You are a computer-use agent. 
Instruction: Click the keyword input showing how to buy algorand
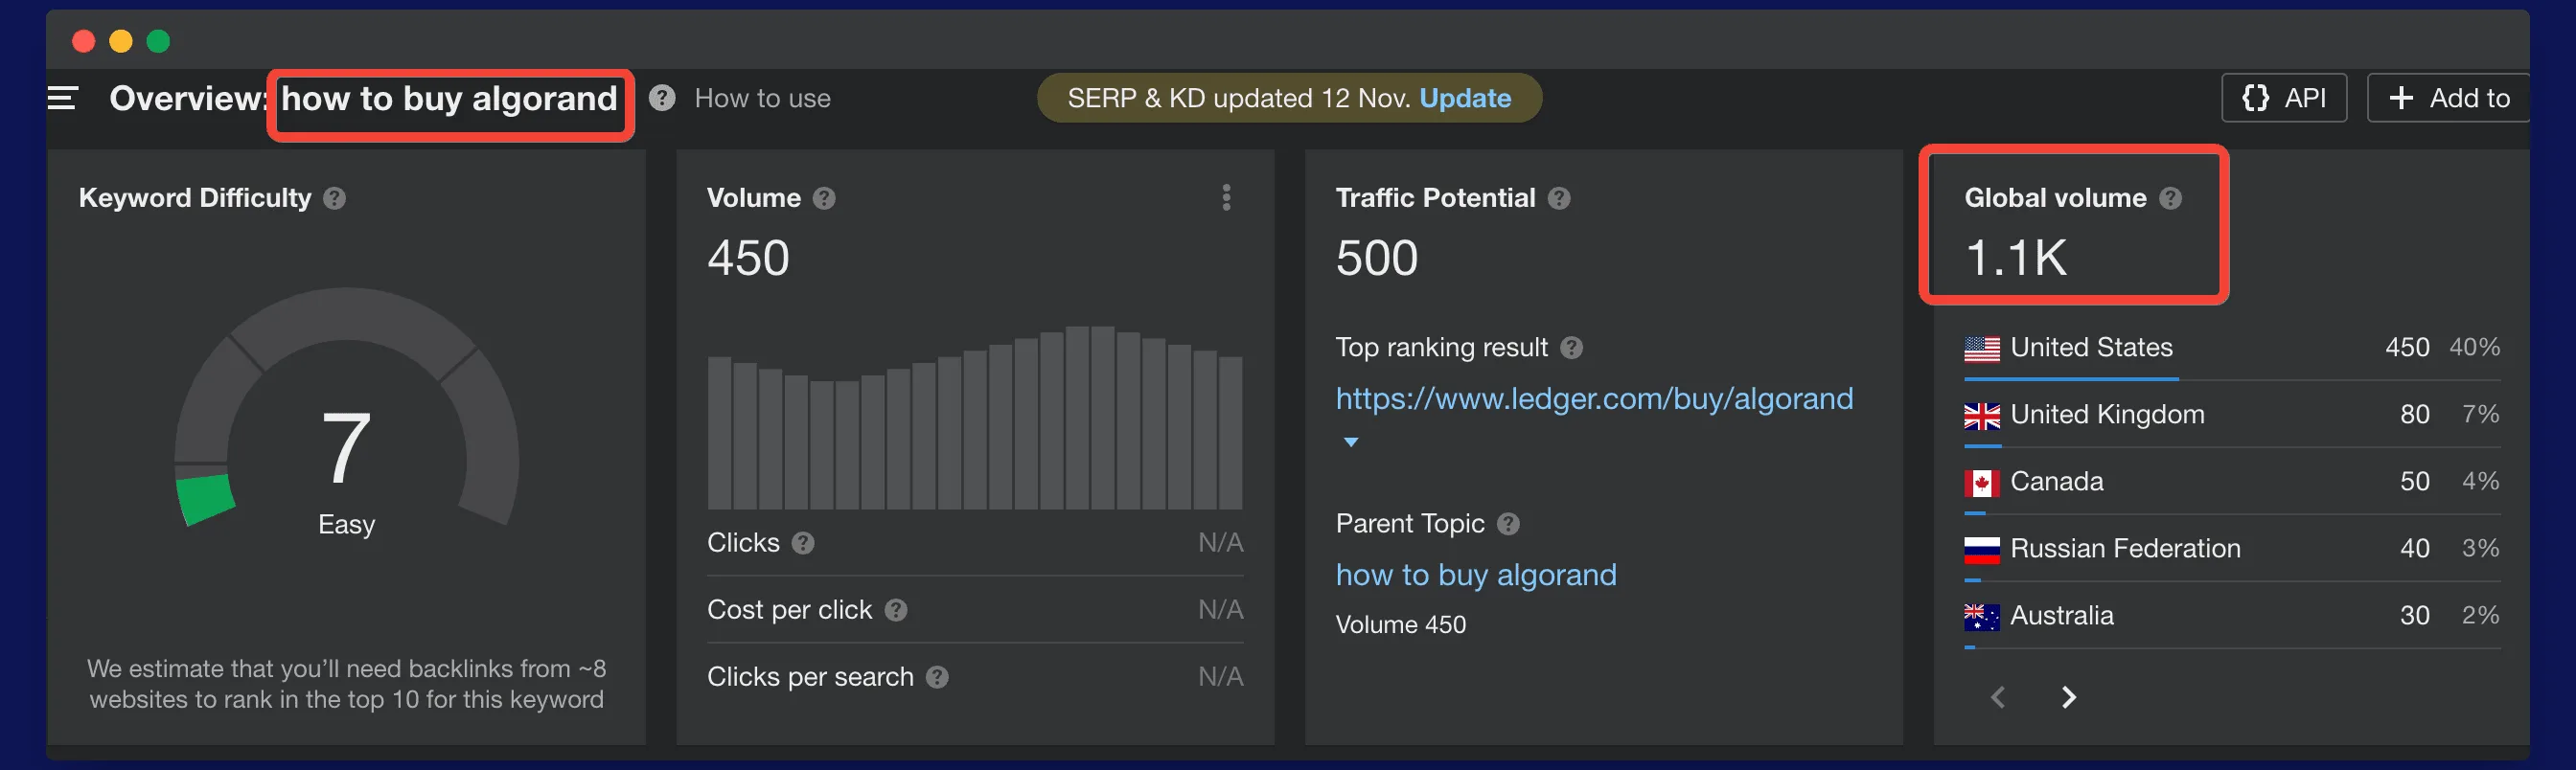(449, 99)
